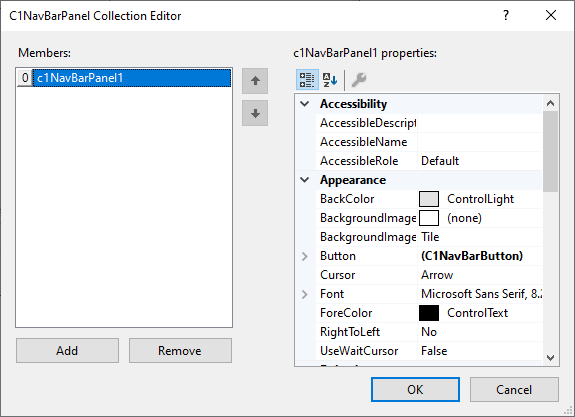
Task: Select the UseWaitCursor False value
Action: point(480,351)
